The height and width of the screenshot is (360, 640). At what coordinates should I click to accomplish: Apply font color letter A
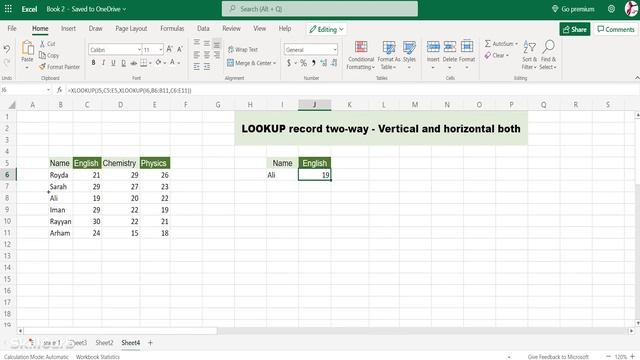point(173,62)
